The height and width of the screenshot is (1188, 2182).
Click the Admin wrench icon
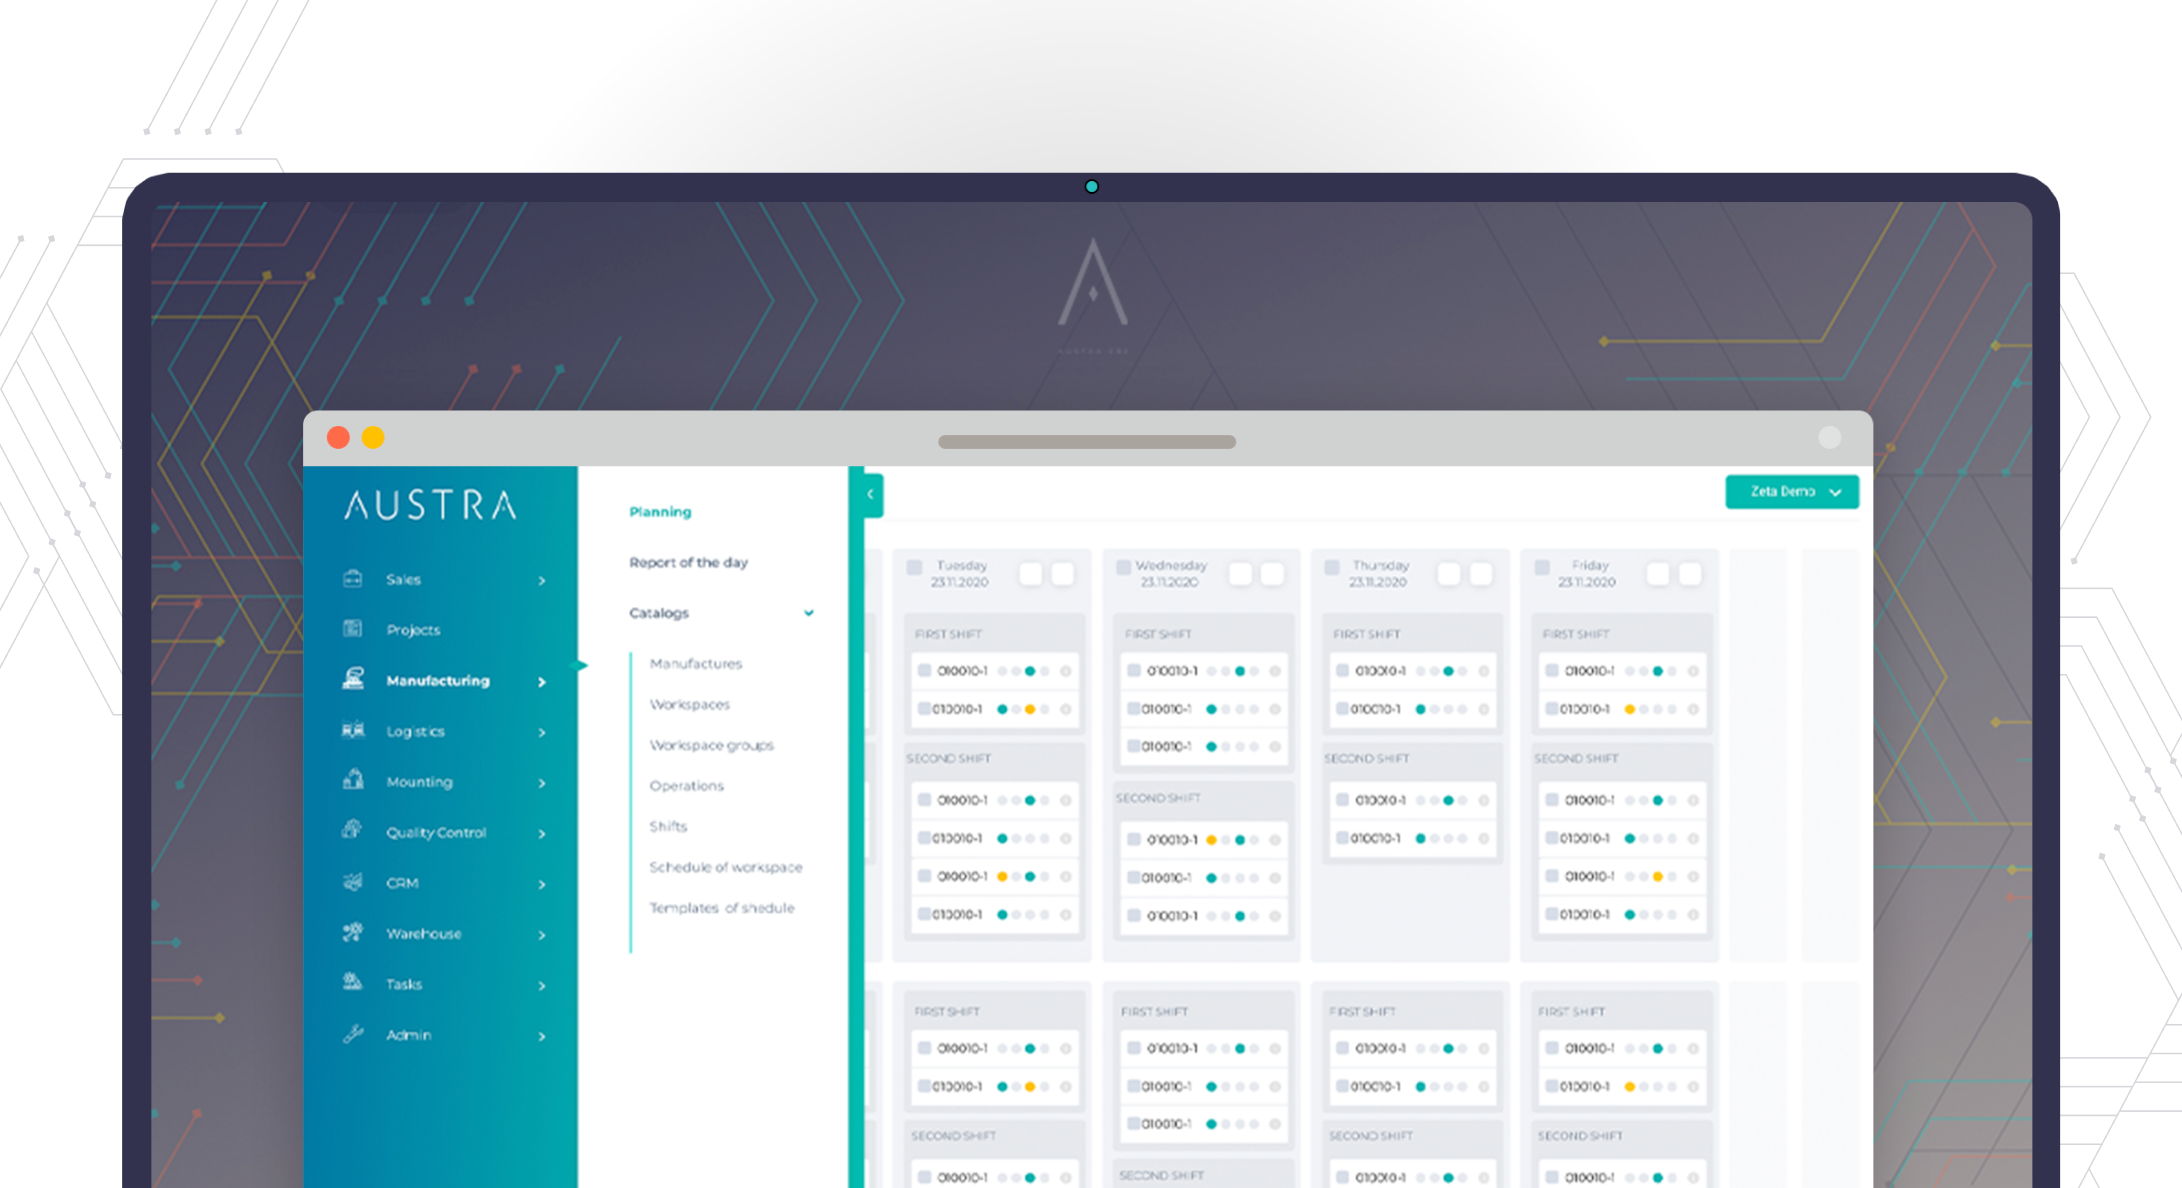point(353,1034)
